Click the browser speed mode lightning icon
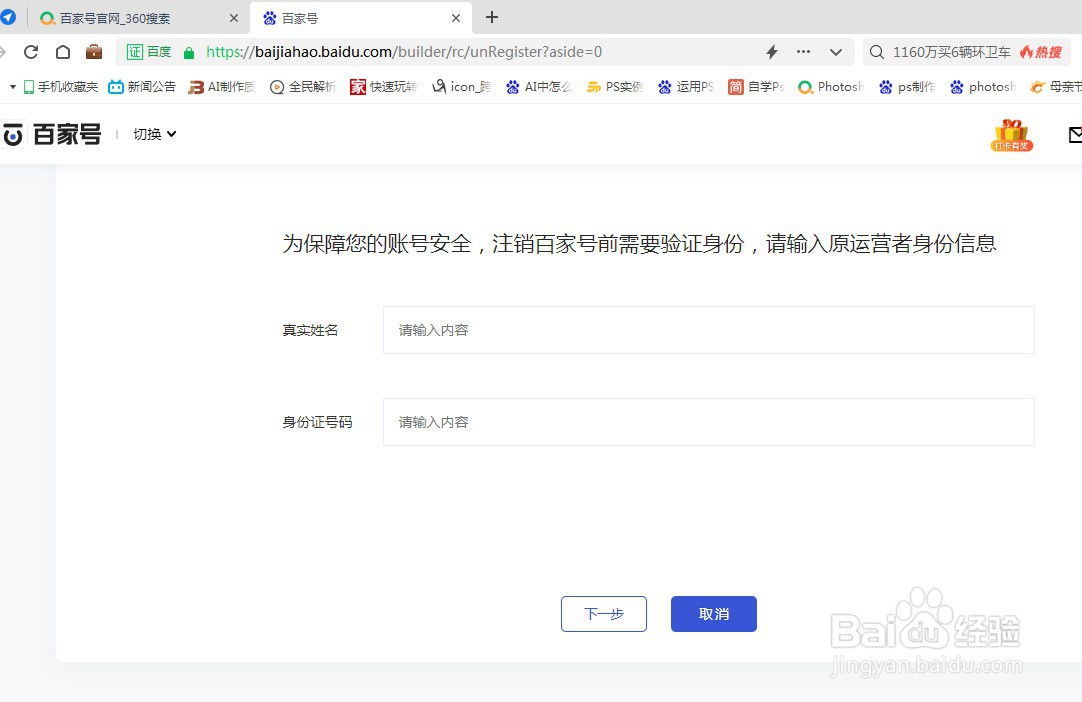Viewport: 1082px width, 702px height. pos(770,51)
